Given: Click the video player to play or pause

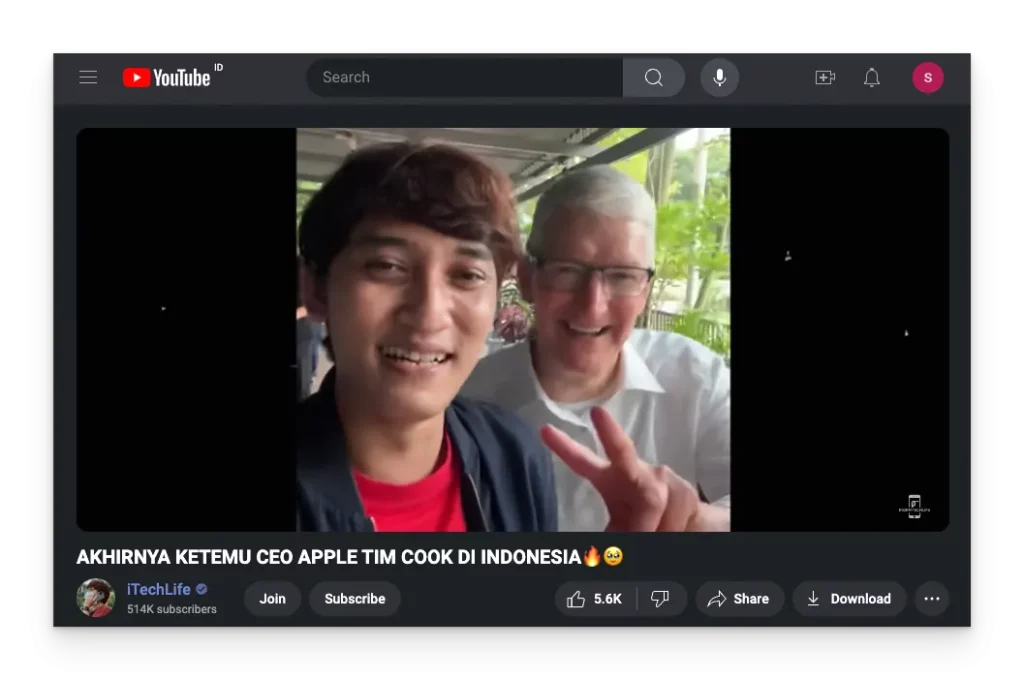Looking at the screenshot, I should pos(513,329).
